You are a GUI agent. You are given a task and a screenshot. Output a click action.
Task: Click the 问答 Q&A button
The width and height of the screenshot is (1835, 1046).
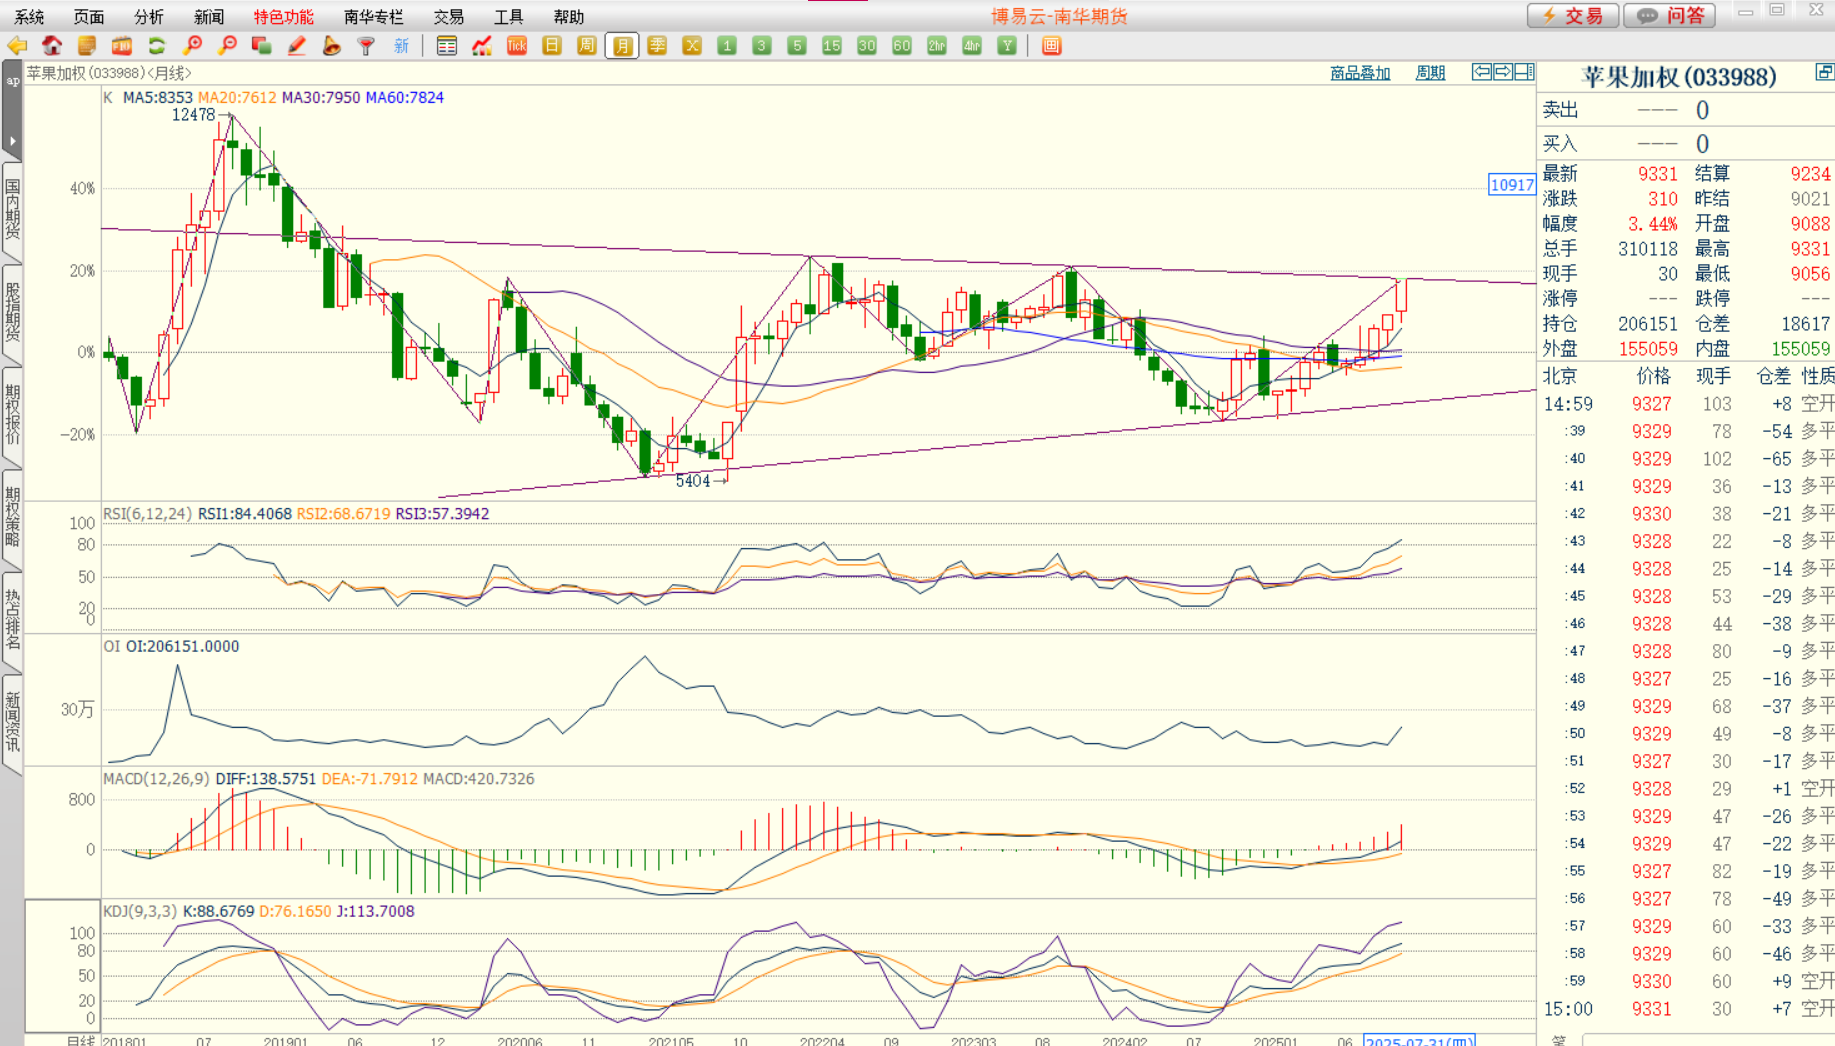click(1670, 16)
